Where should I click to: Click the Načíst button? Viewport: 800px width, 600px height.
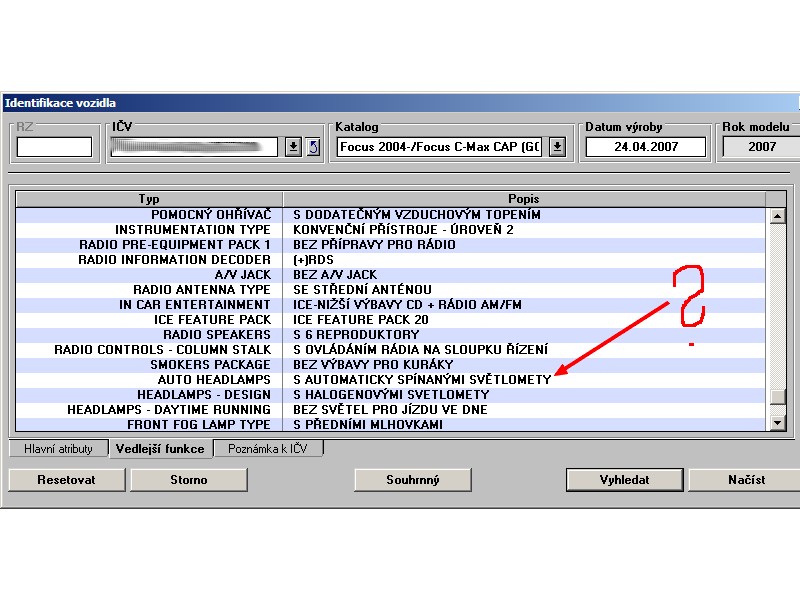pos(745,480)
